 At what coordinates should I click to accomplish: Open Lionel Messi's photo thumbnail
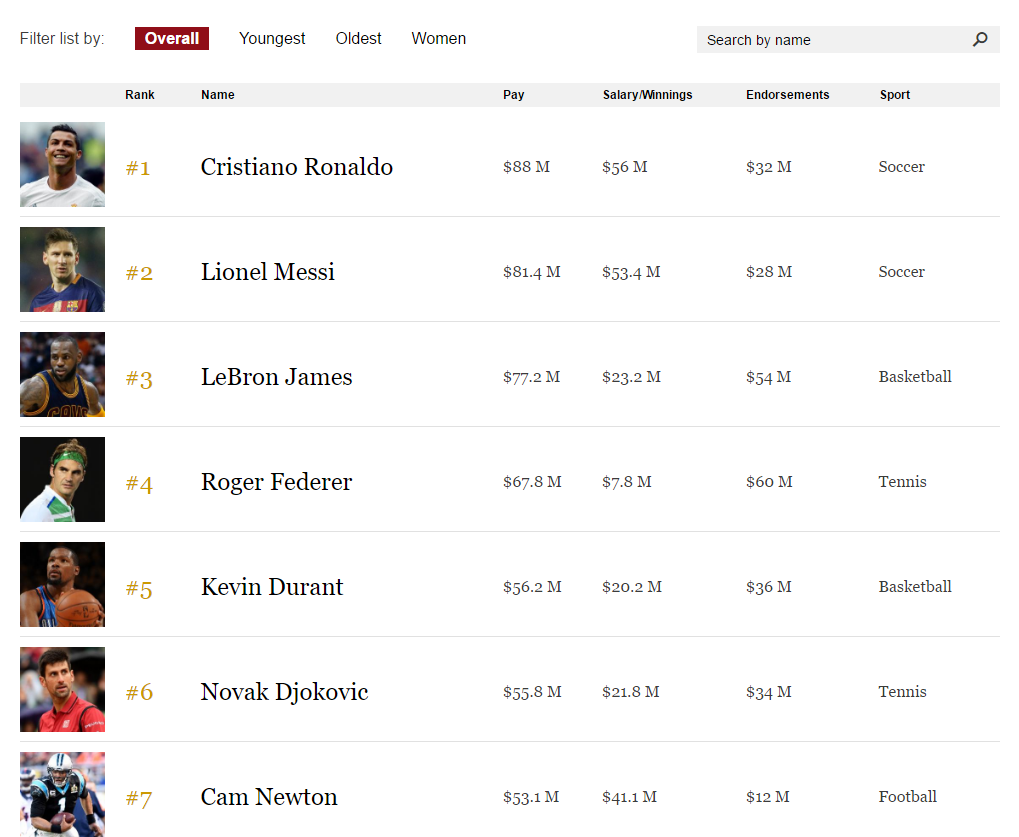click(x=62, y=269)
